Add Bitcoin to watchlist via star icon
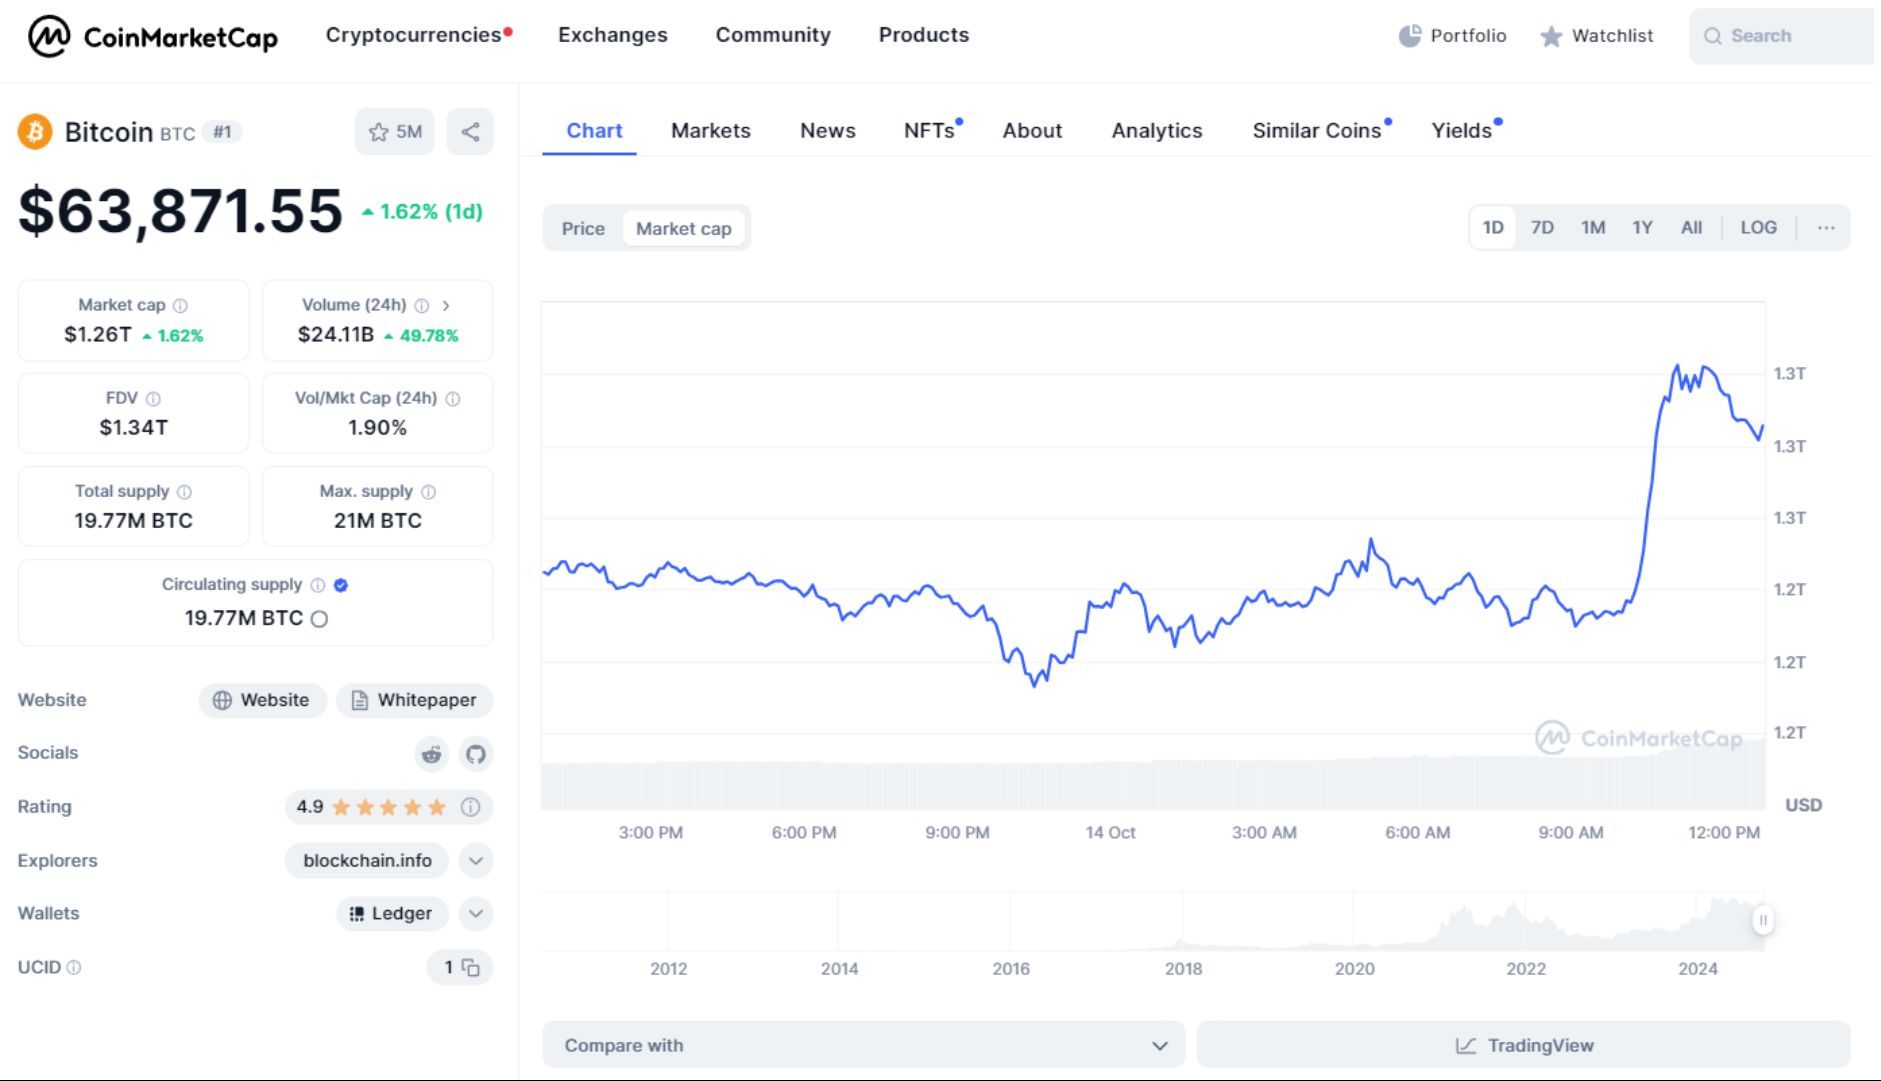Image resolution: width=1881 pixels, height=1081 pixels. click(x=379, y=131)
